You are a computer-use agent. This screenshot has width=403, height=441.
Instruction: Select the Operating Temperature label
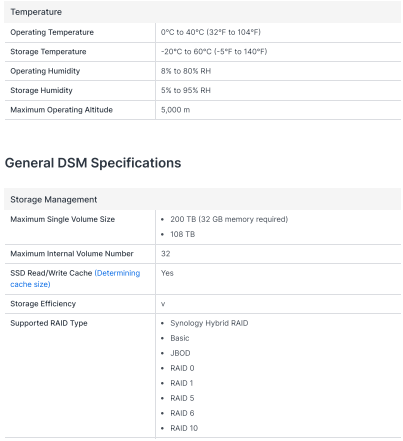point(52,32)
